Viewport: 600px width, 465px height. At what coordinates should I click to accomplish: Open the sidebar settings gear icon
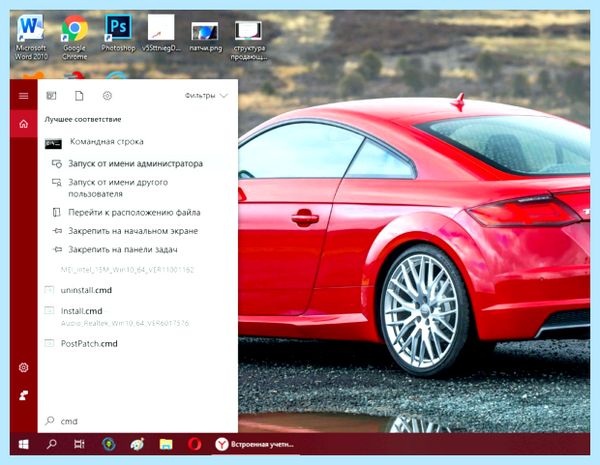click(x=23, y=367)
